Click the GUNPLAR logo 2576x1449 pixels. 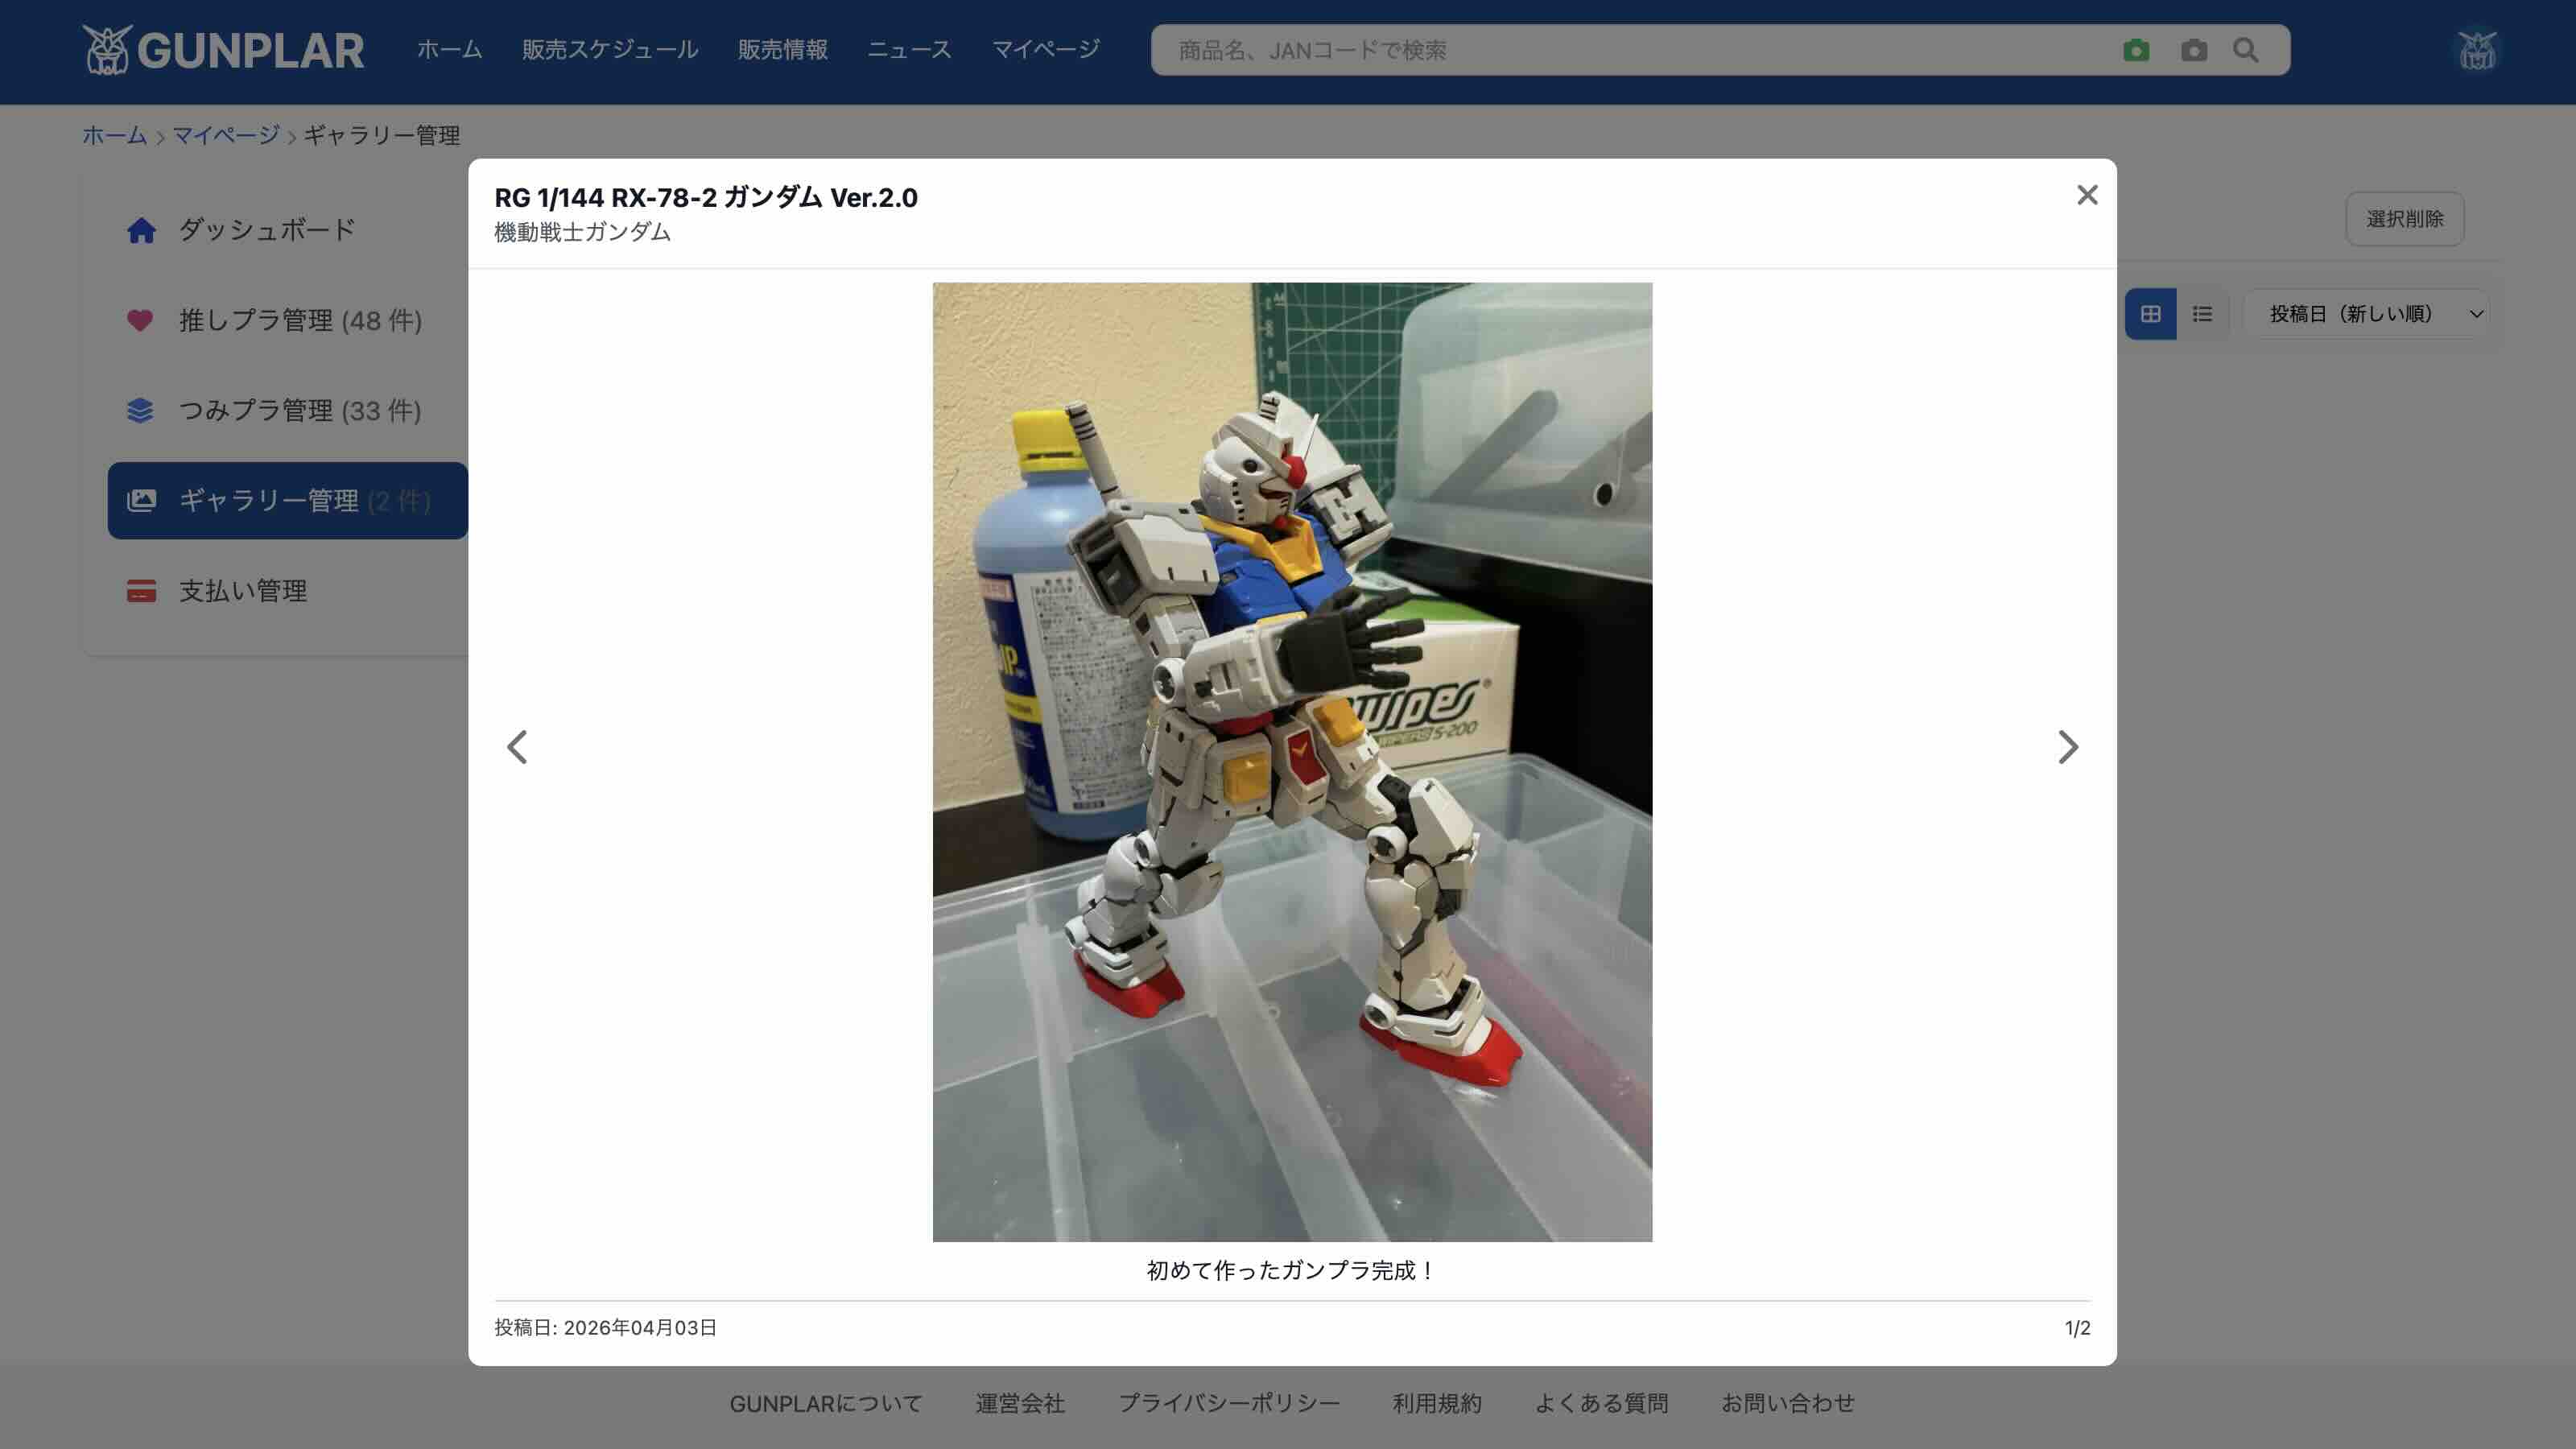[x=223, y=50]
